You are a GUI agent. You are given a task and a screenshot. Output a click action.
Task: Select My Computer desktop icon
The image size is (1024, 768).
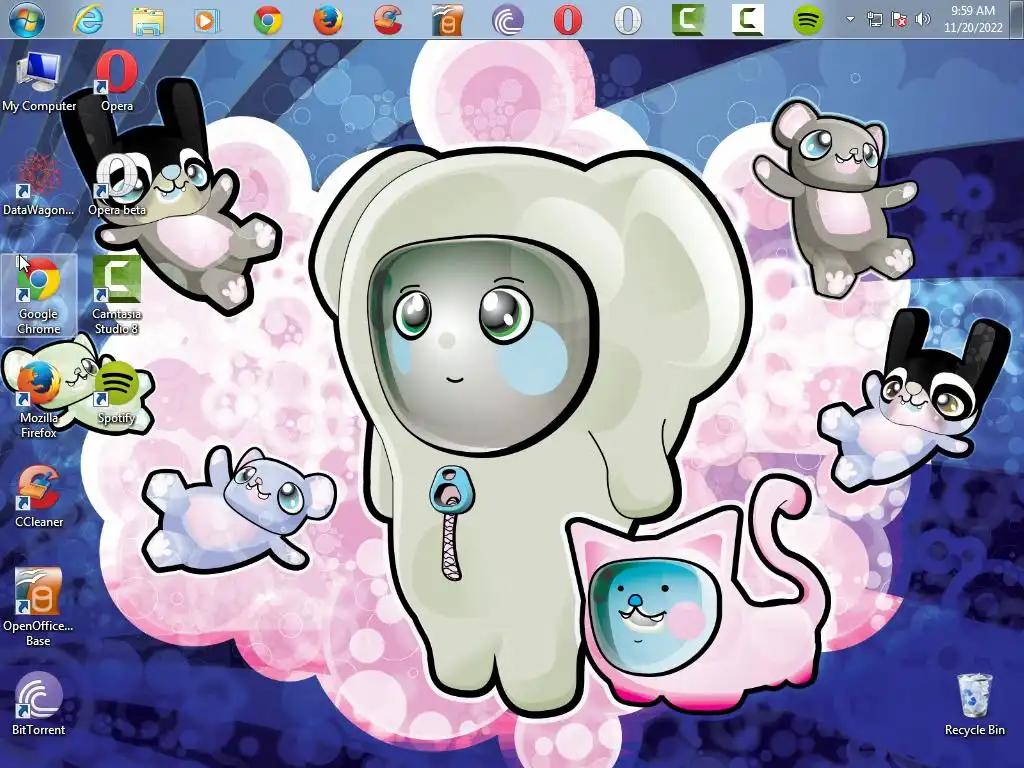pos(39,82)
